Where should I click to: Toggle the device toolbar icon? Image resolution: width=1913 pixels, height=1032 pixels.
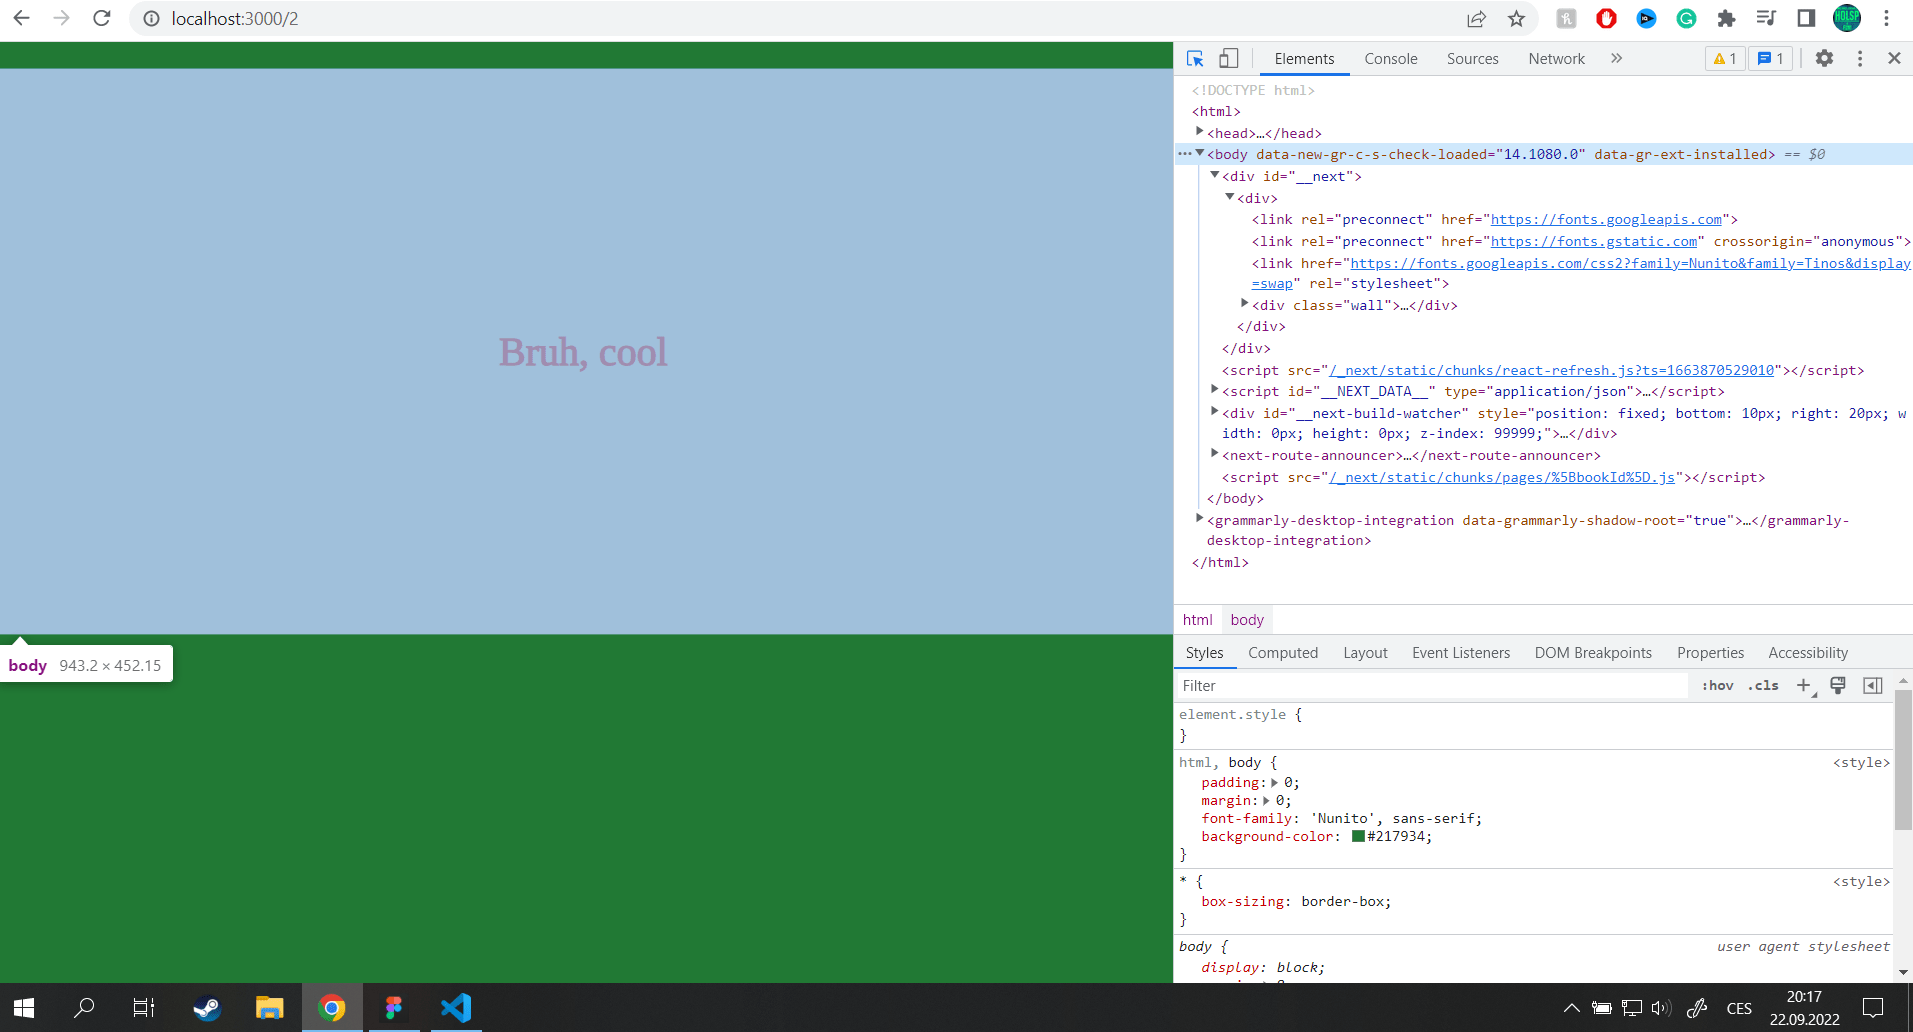click(x=1229, y=59)
